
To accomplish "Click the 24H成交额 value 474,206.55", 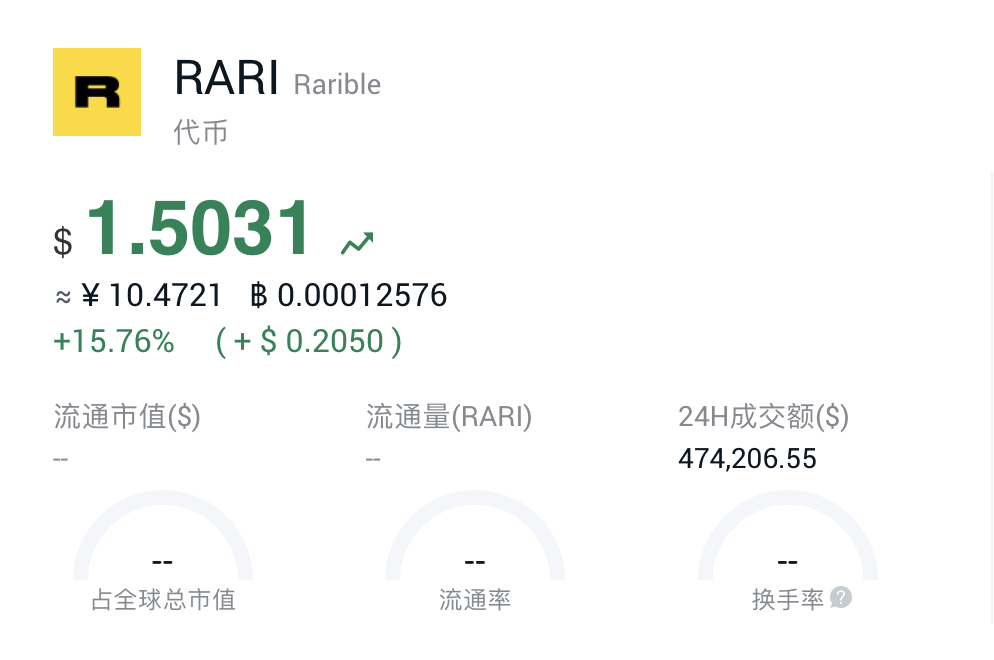I will 746,458.
